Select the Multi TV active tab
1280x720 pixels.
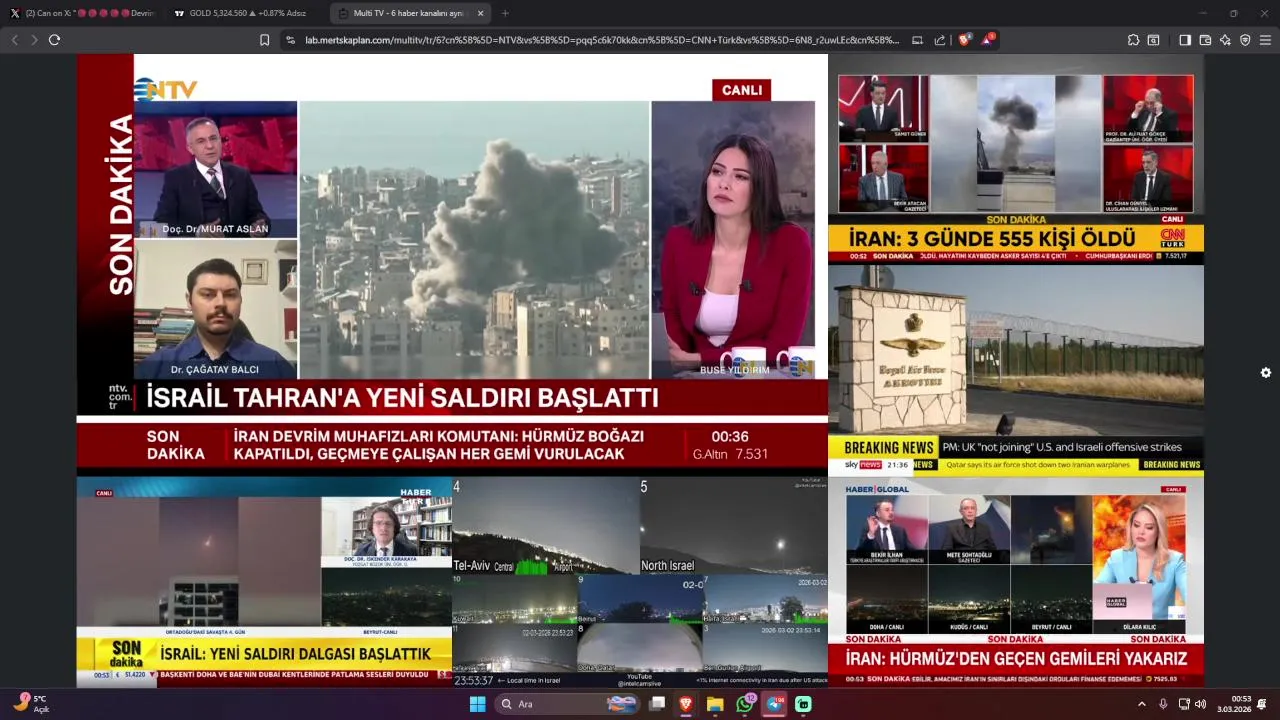coord(408,13)
